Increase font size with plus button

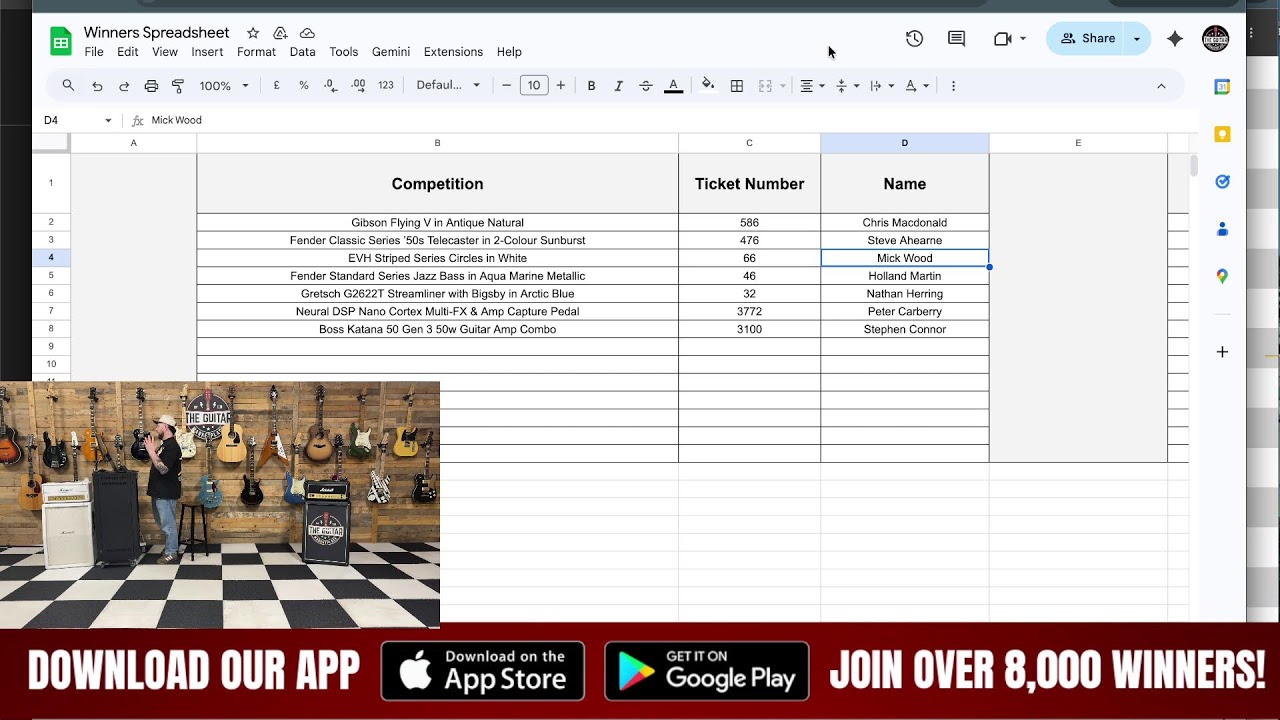(560, 86)
